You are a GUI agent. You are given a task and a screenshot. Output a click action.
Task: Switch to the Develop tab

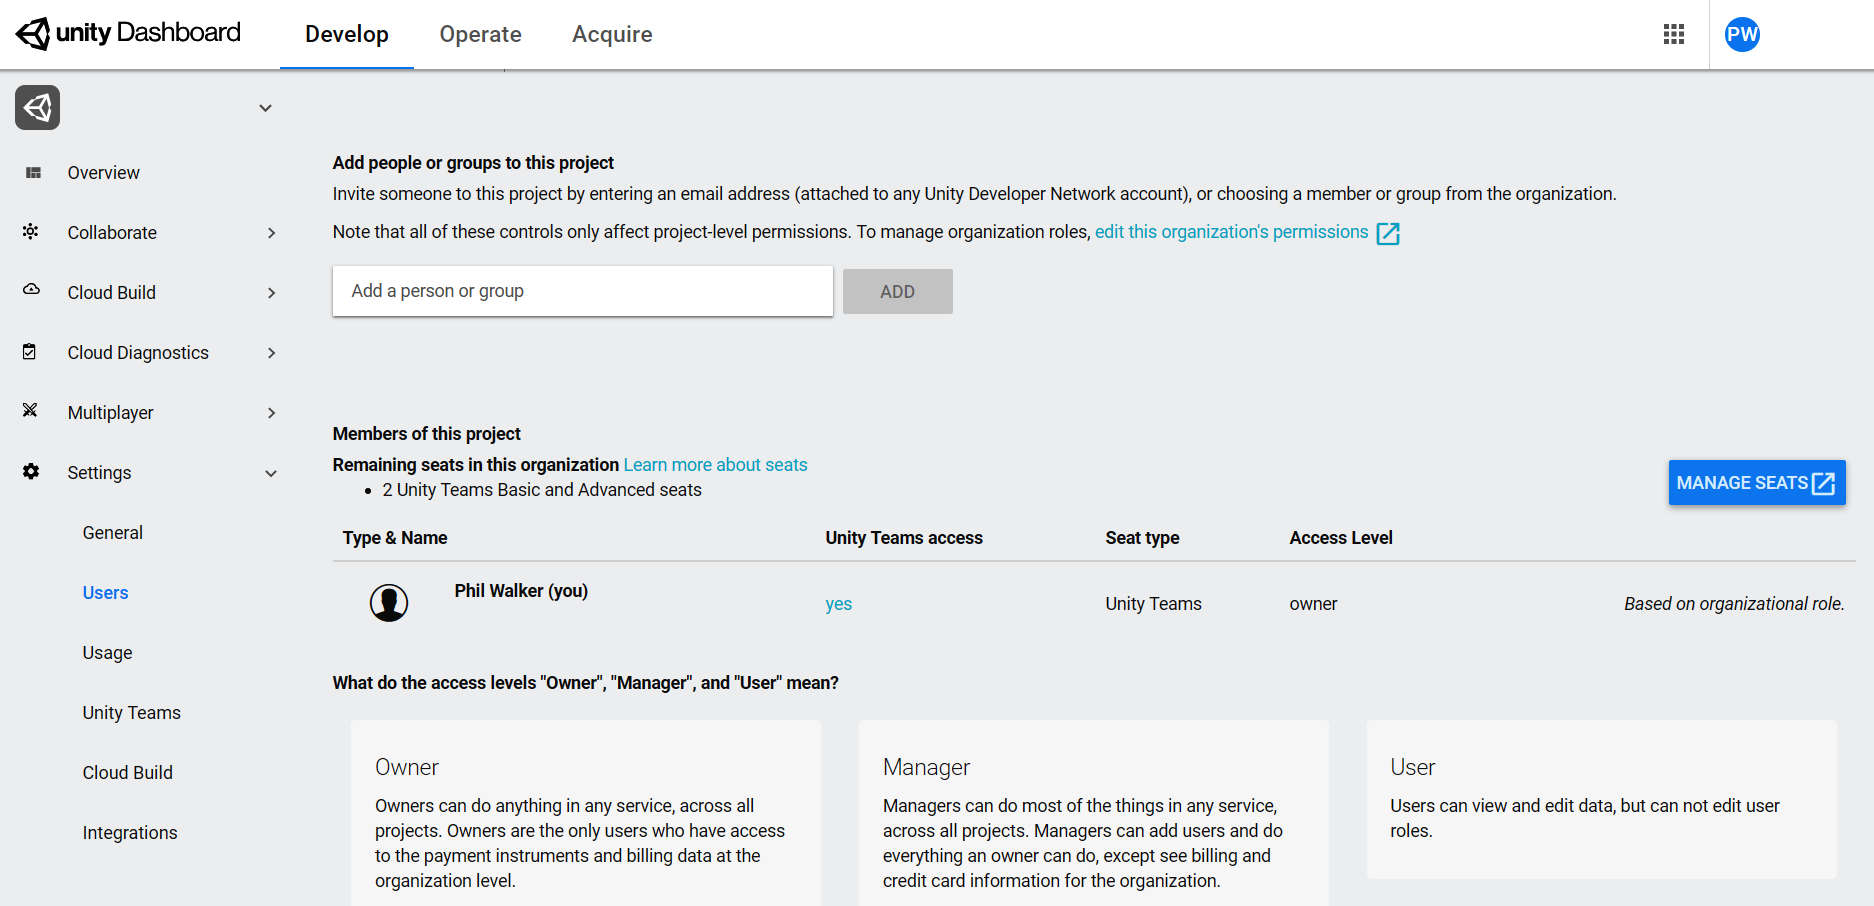pyautogui.click(x=347, y=34)
